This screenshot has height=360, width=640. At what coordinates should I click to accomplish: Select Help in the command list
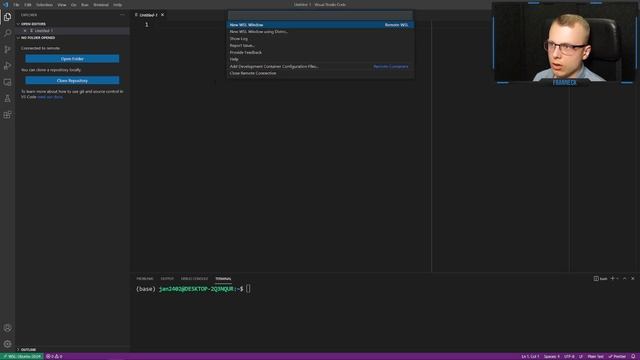pos(320,60)
